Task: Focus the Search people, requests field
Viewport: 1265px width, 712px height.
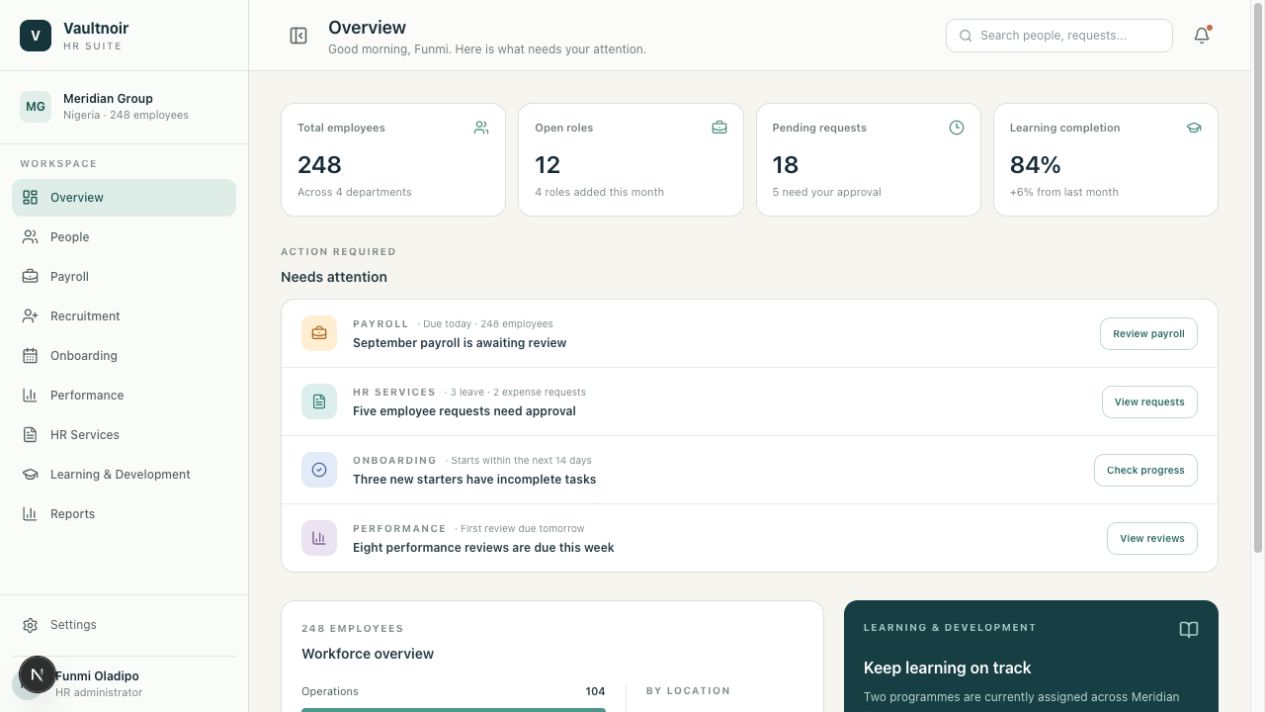Action: tap(1059, 36)
